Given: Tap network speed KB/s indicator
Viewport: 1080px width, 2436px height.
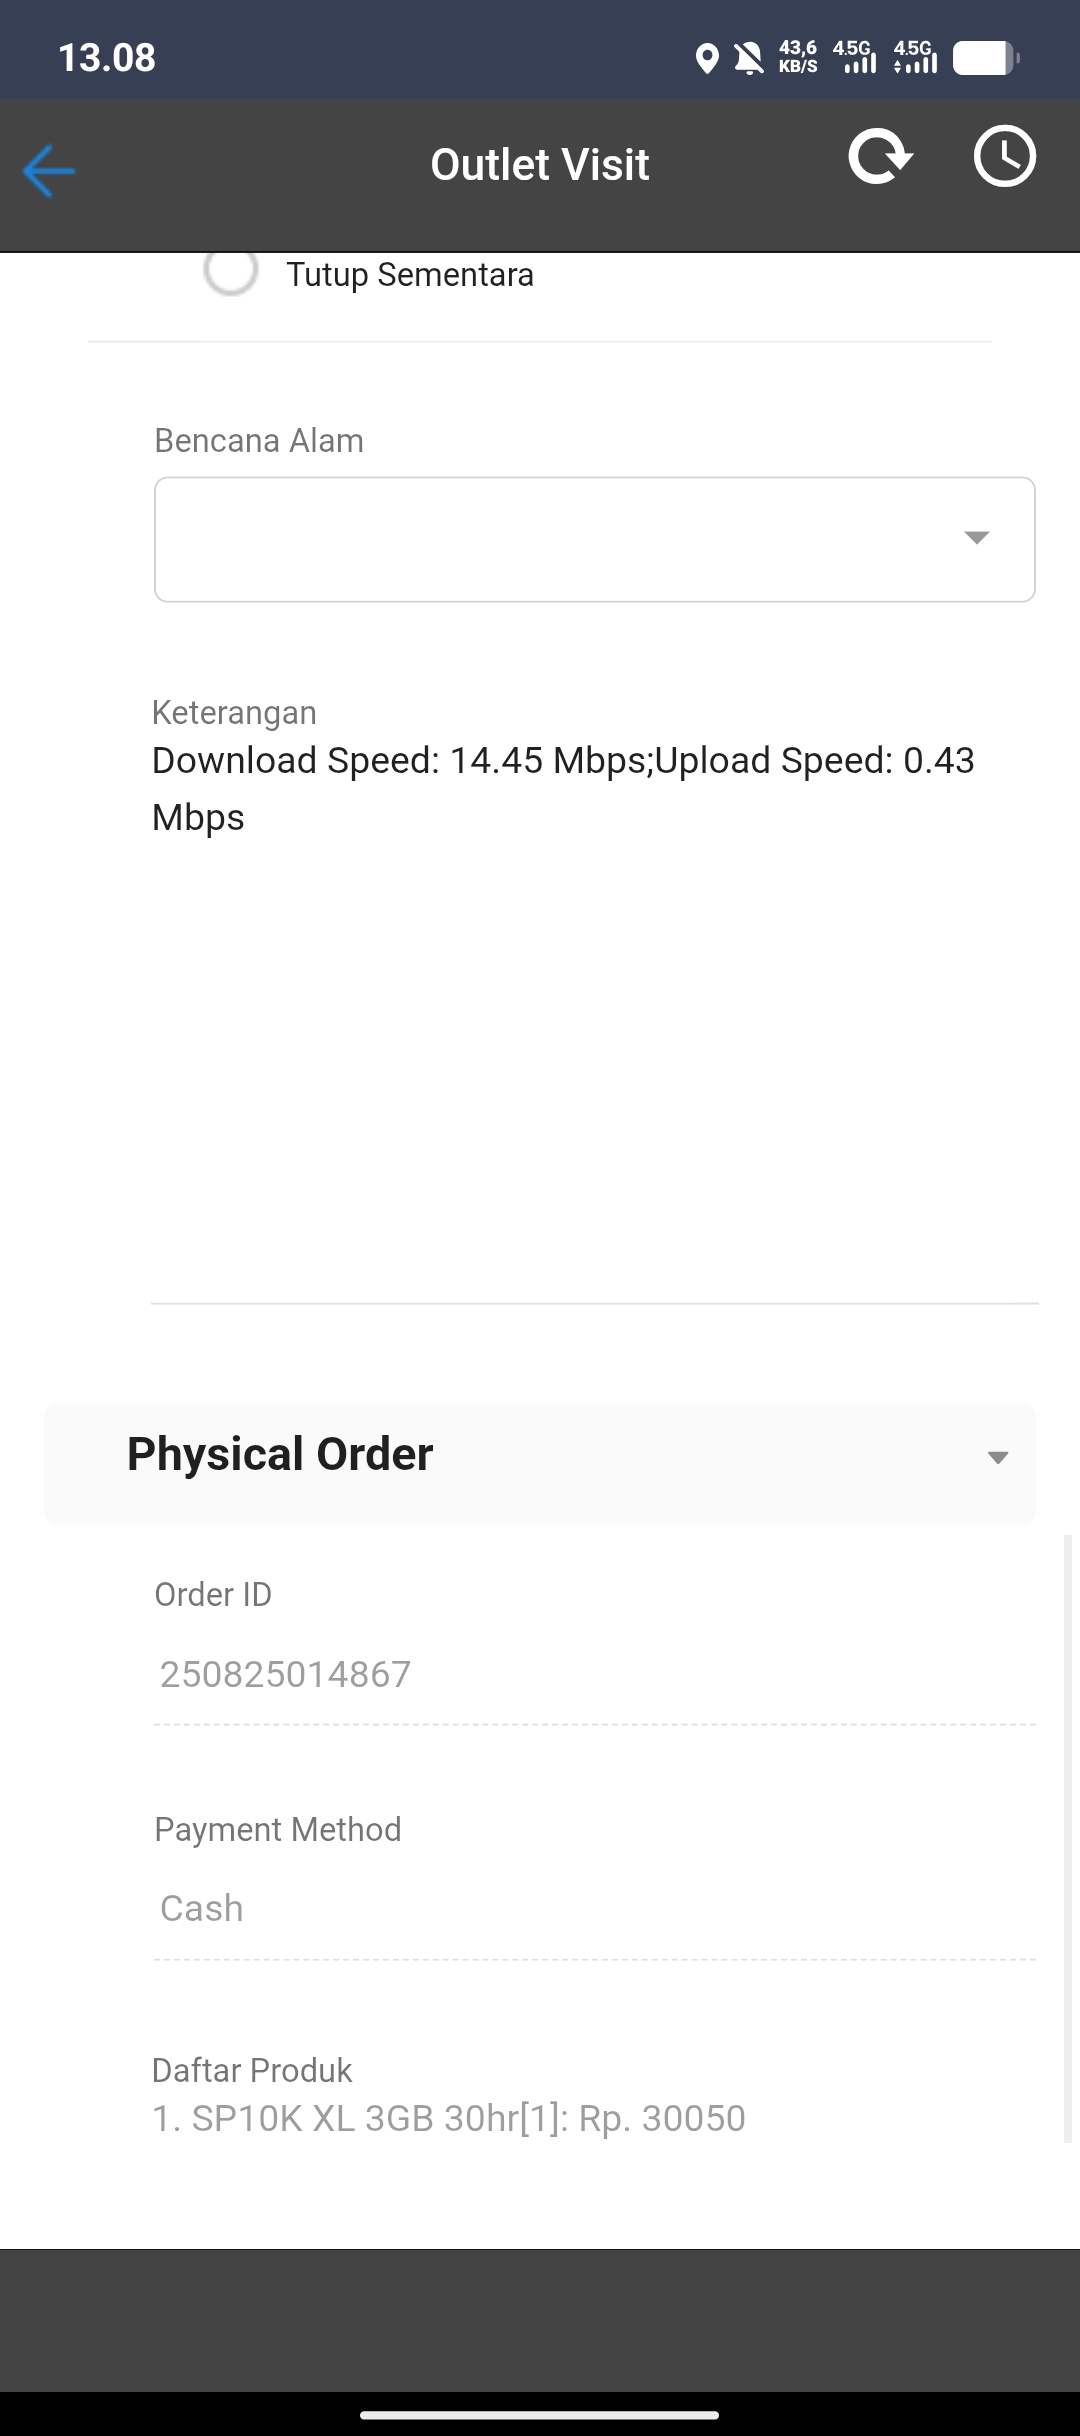Looking at the screenshot, I should 798,57.
